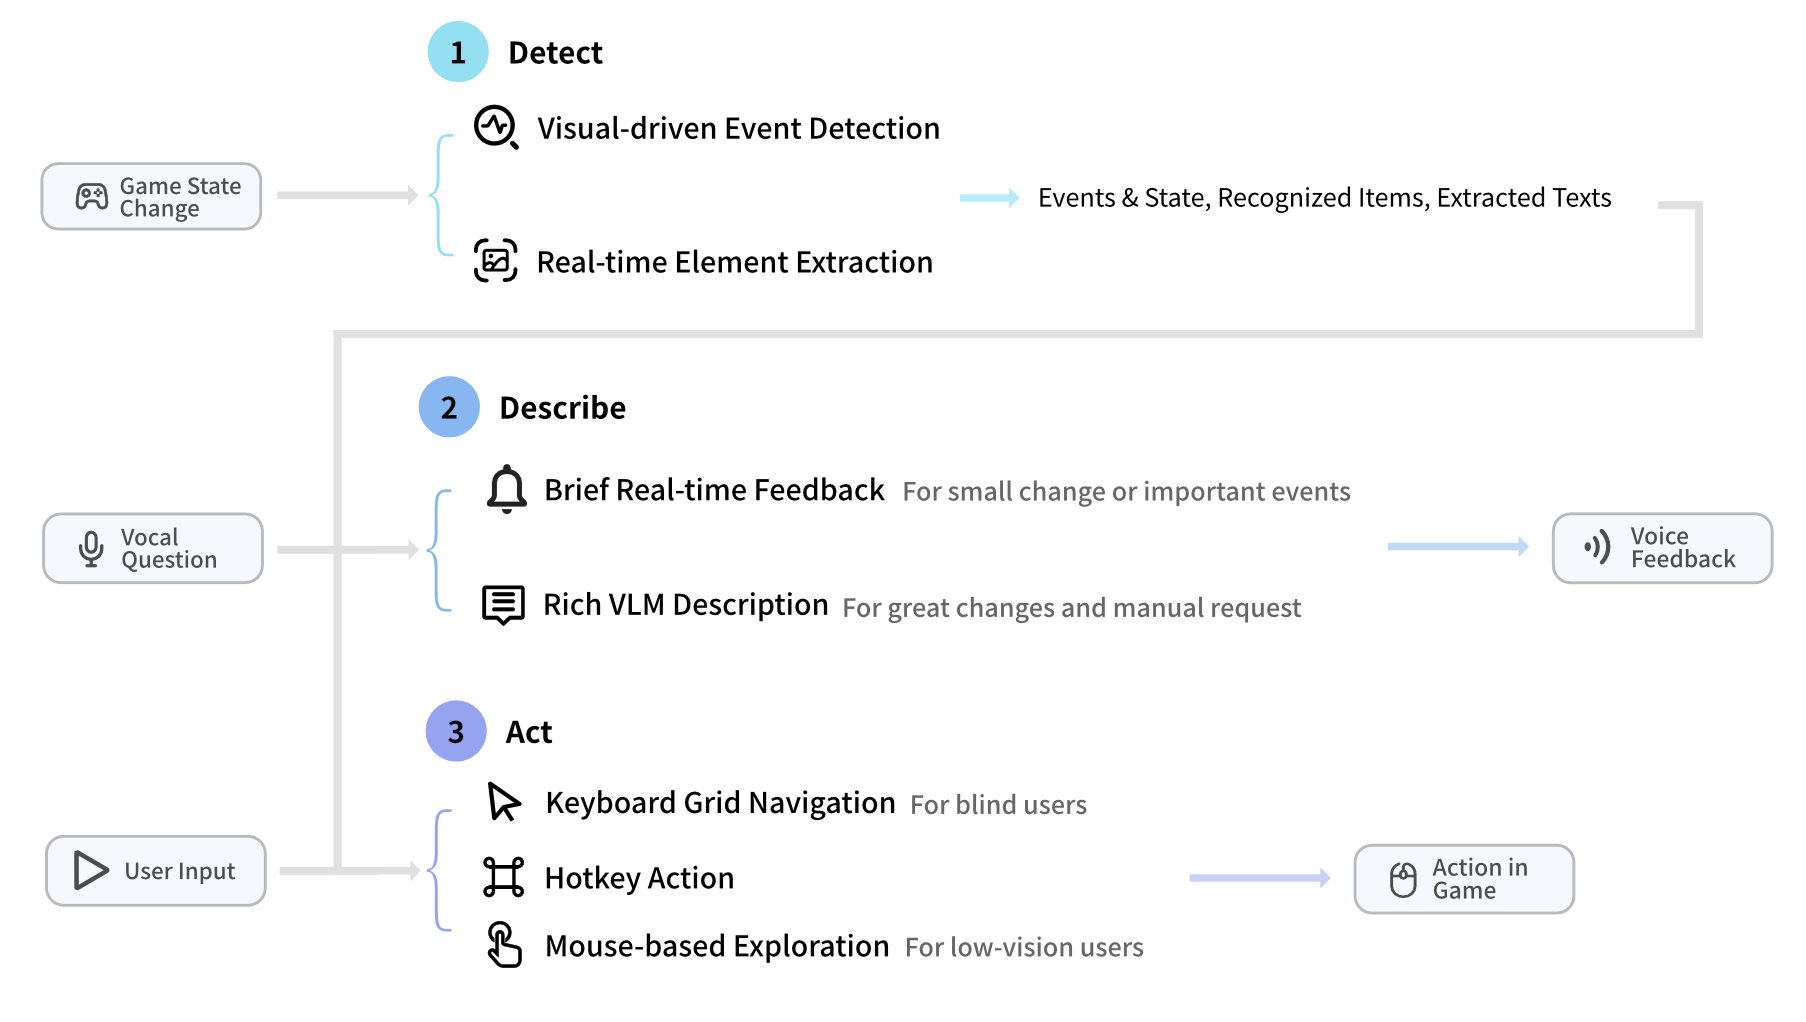Viewport: 1806px width, 1022px height.
Task: Click the Mouse-based Exploration hand icon
Action: tap(504, 945)
